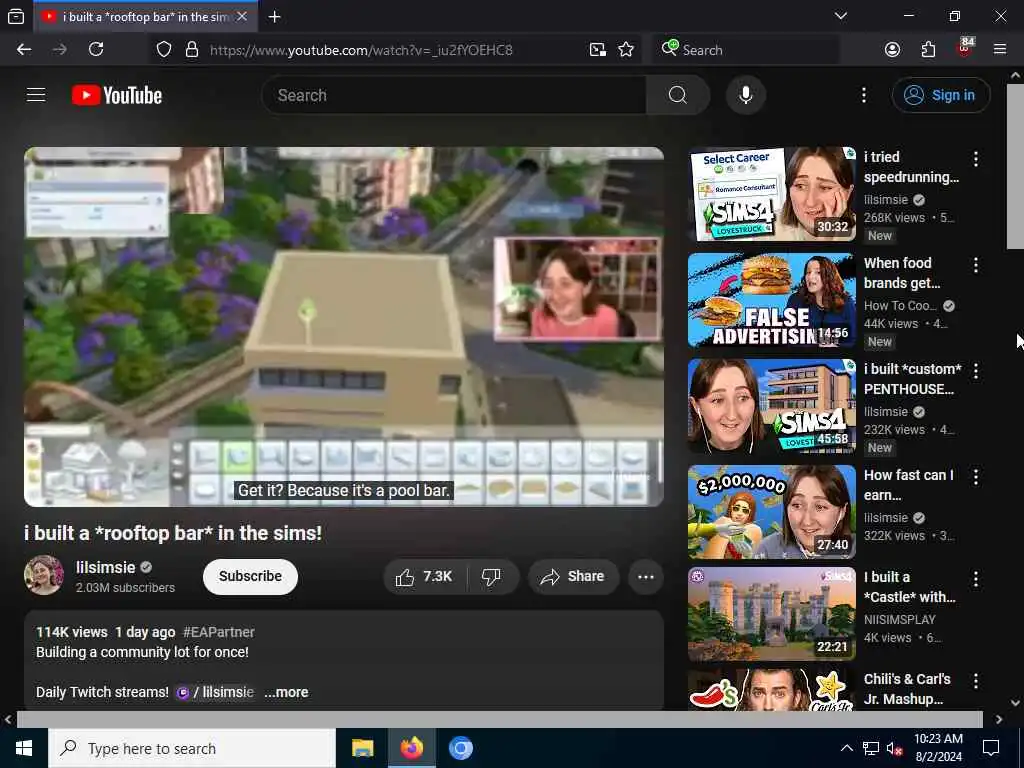This screenshot has height=768, width=1024.
Task: Open custom PENTHOUSE video thumbnail
Action: (x=771, y=406)
